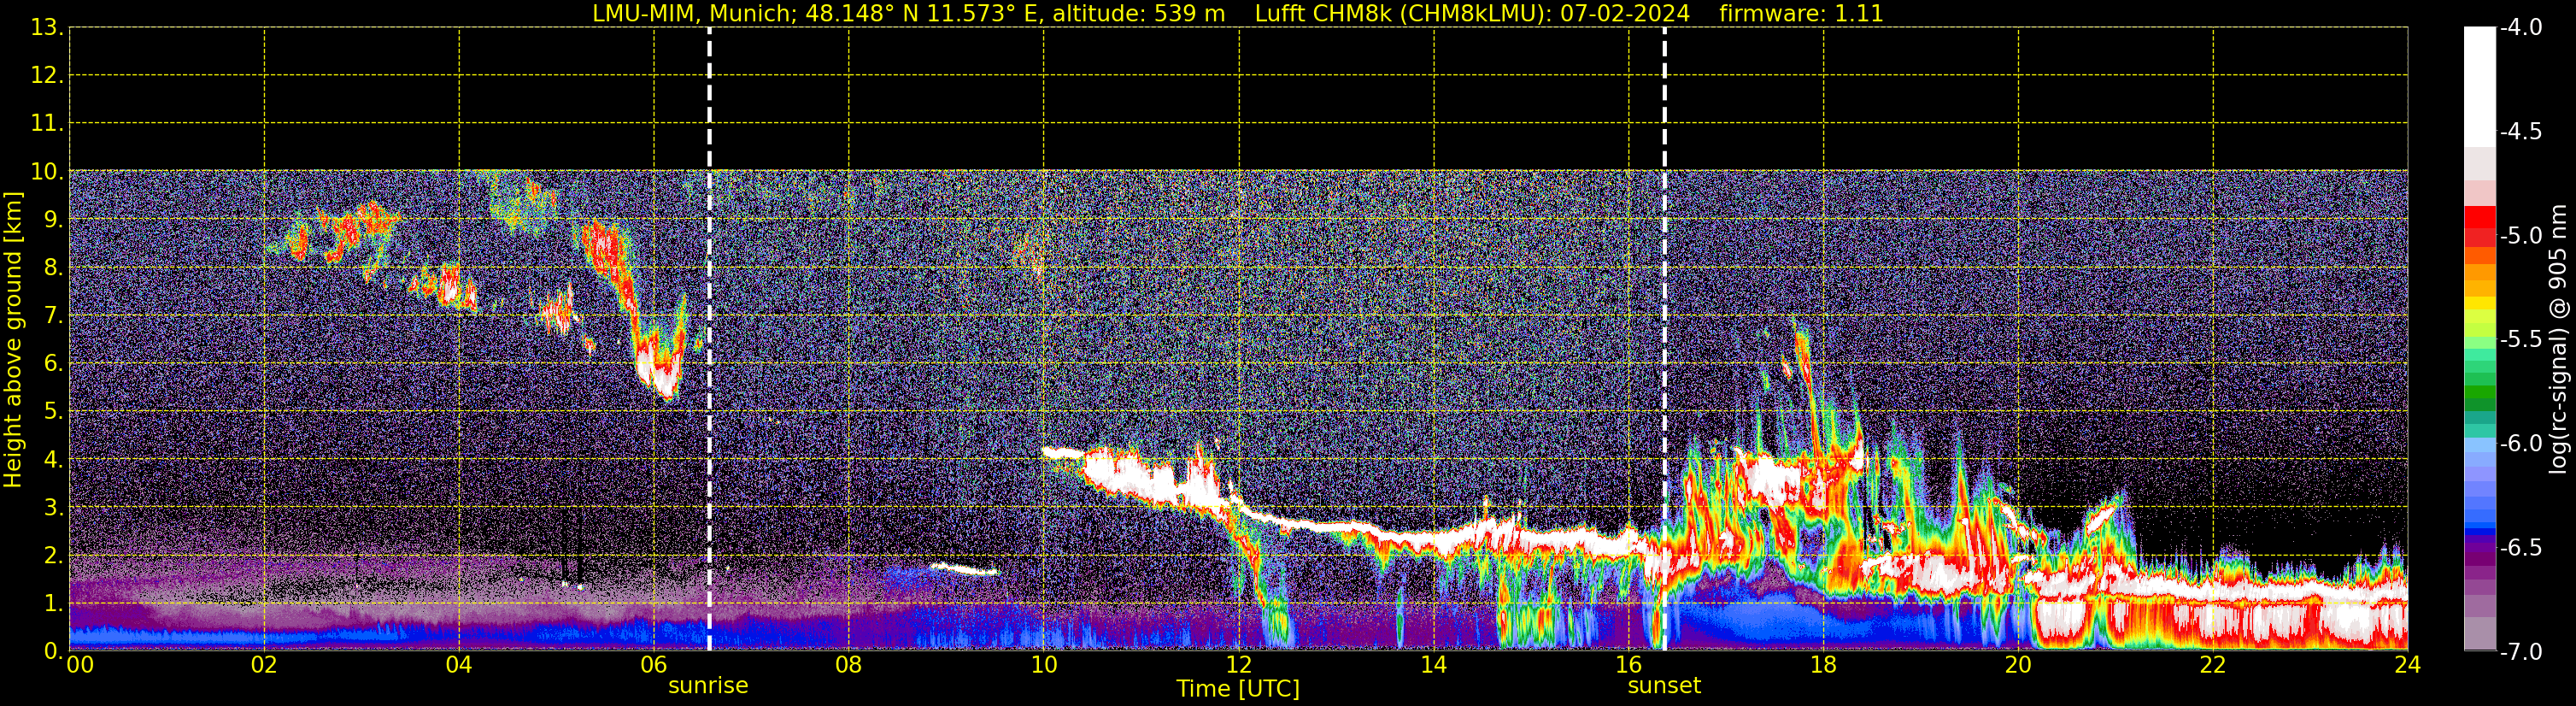This screenshot has width=2576, height=706.
Task: Click the '20' time axis tick label
Action: (x=2018, y=665)
